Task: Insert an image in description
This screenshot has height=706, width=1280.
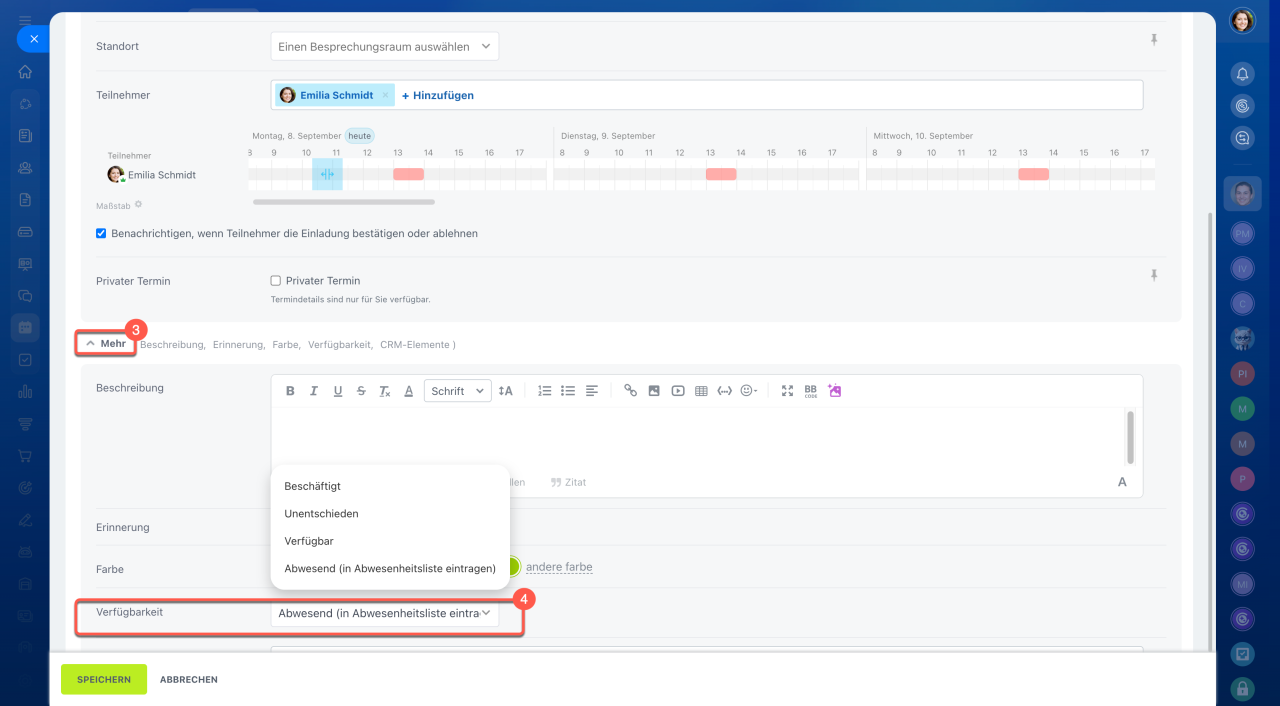Action: tap(654, 391)
